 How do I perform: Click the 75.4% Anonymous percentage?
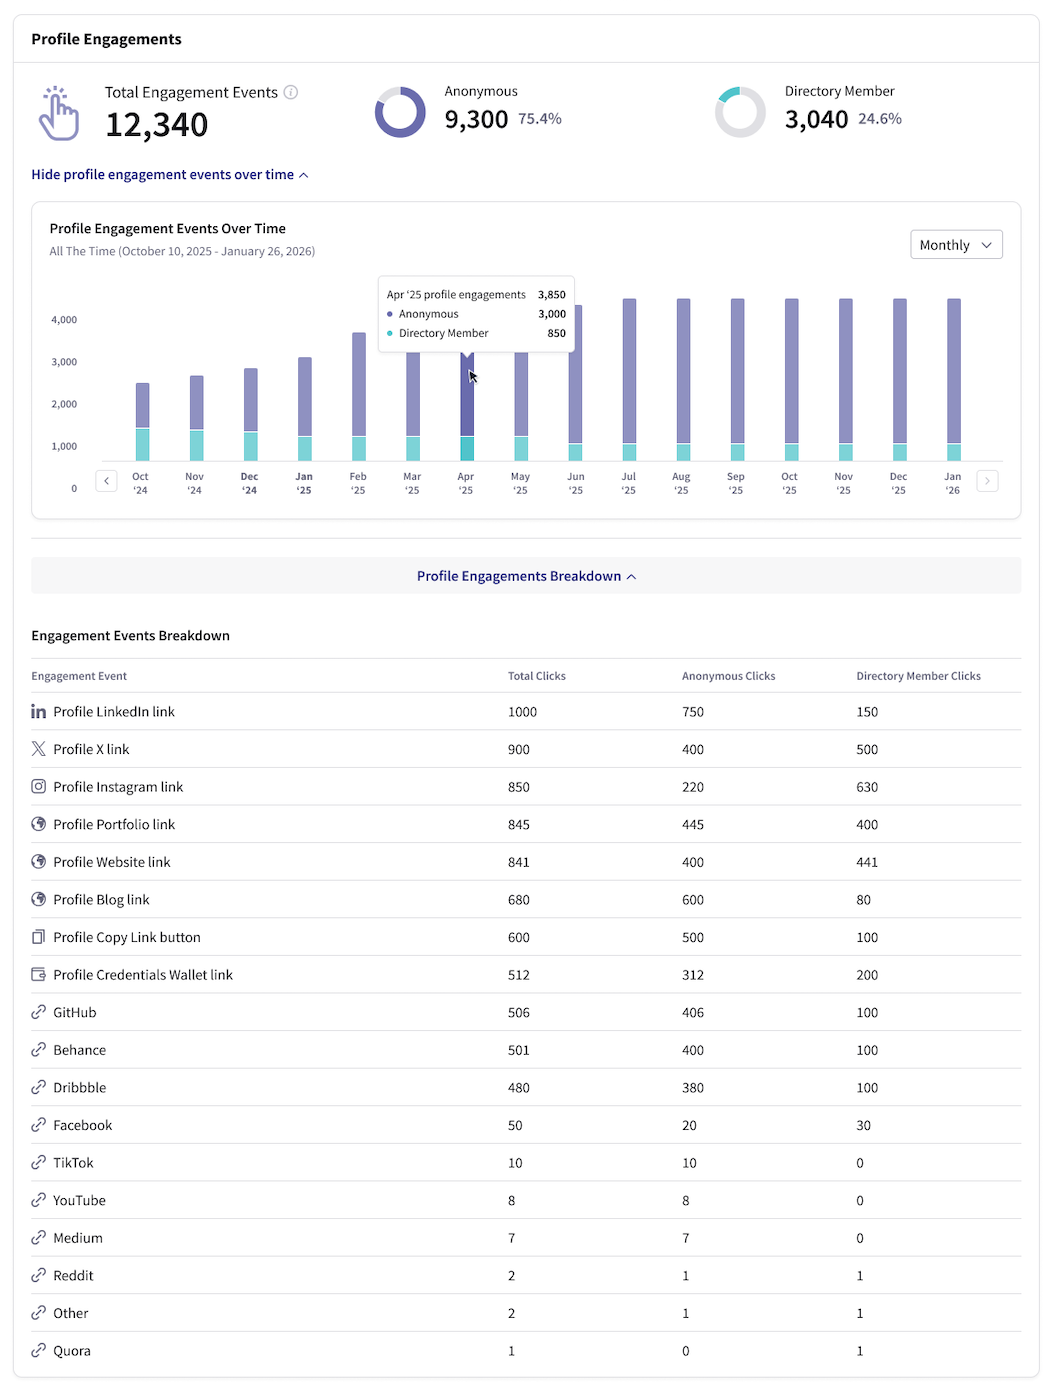tap(540, 119)
